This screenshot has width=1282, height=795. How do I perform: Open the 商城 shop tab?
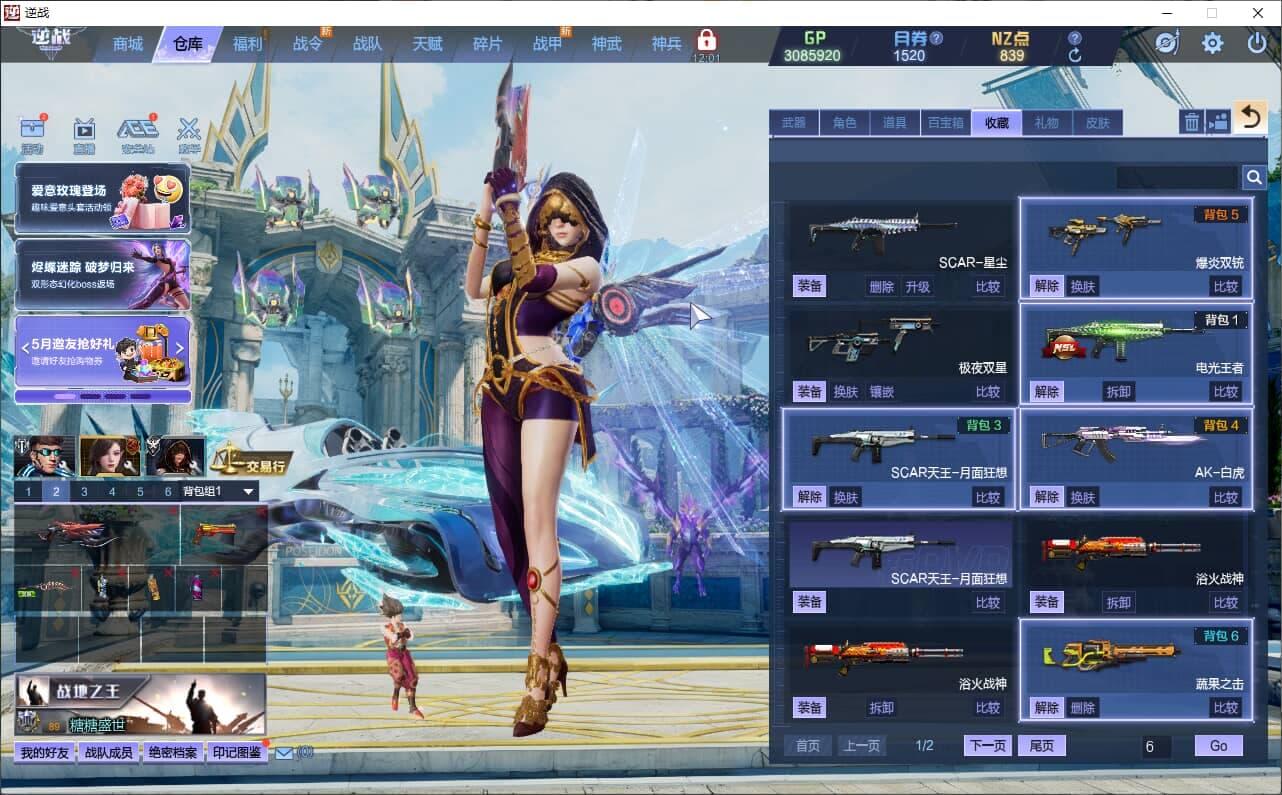pos(128,44)
